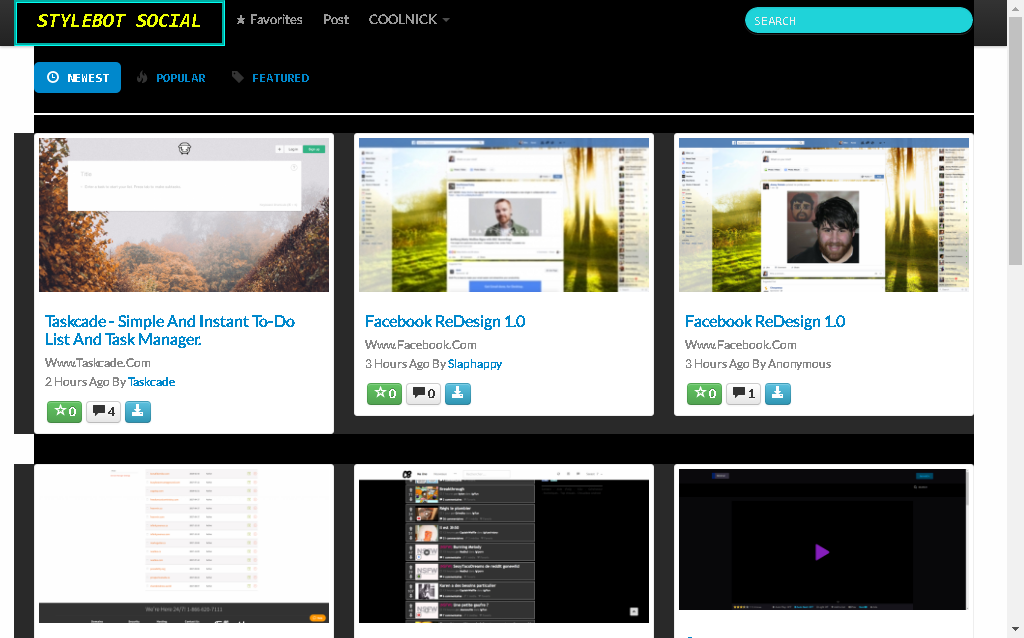Image resolution: width=1024 pixels, height=638 pixels.
Task: Download the Taskcade style
Action: (x=138, y=411)
